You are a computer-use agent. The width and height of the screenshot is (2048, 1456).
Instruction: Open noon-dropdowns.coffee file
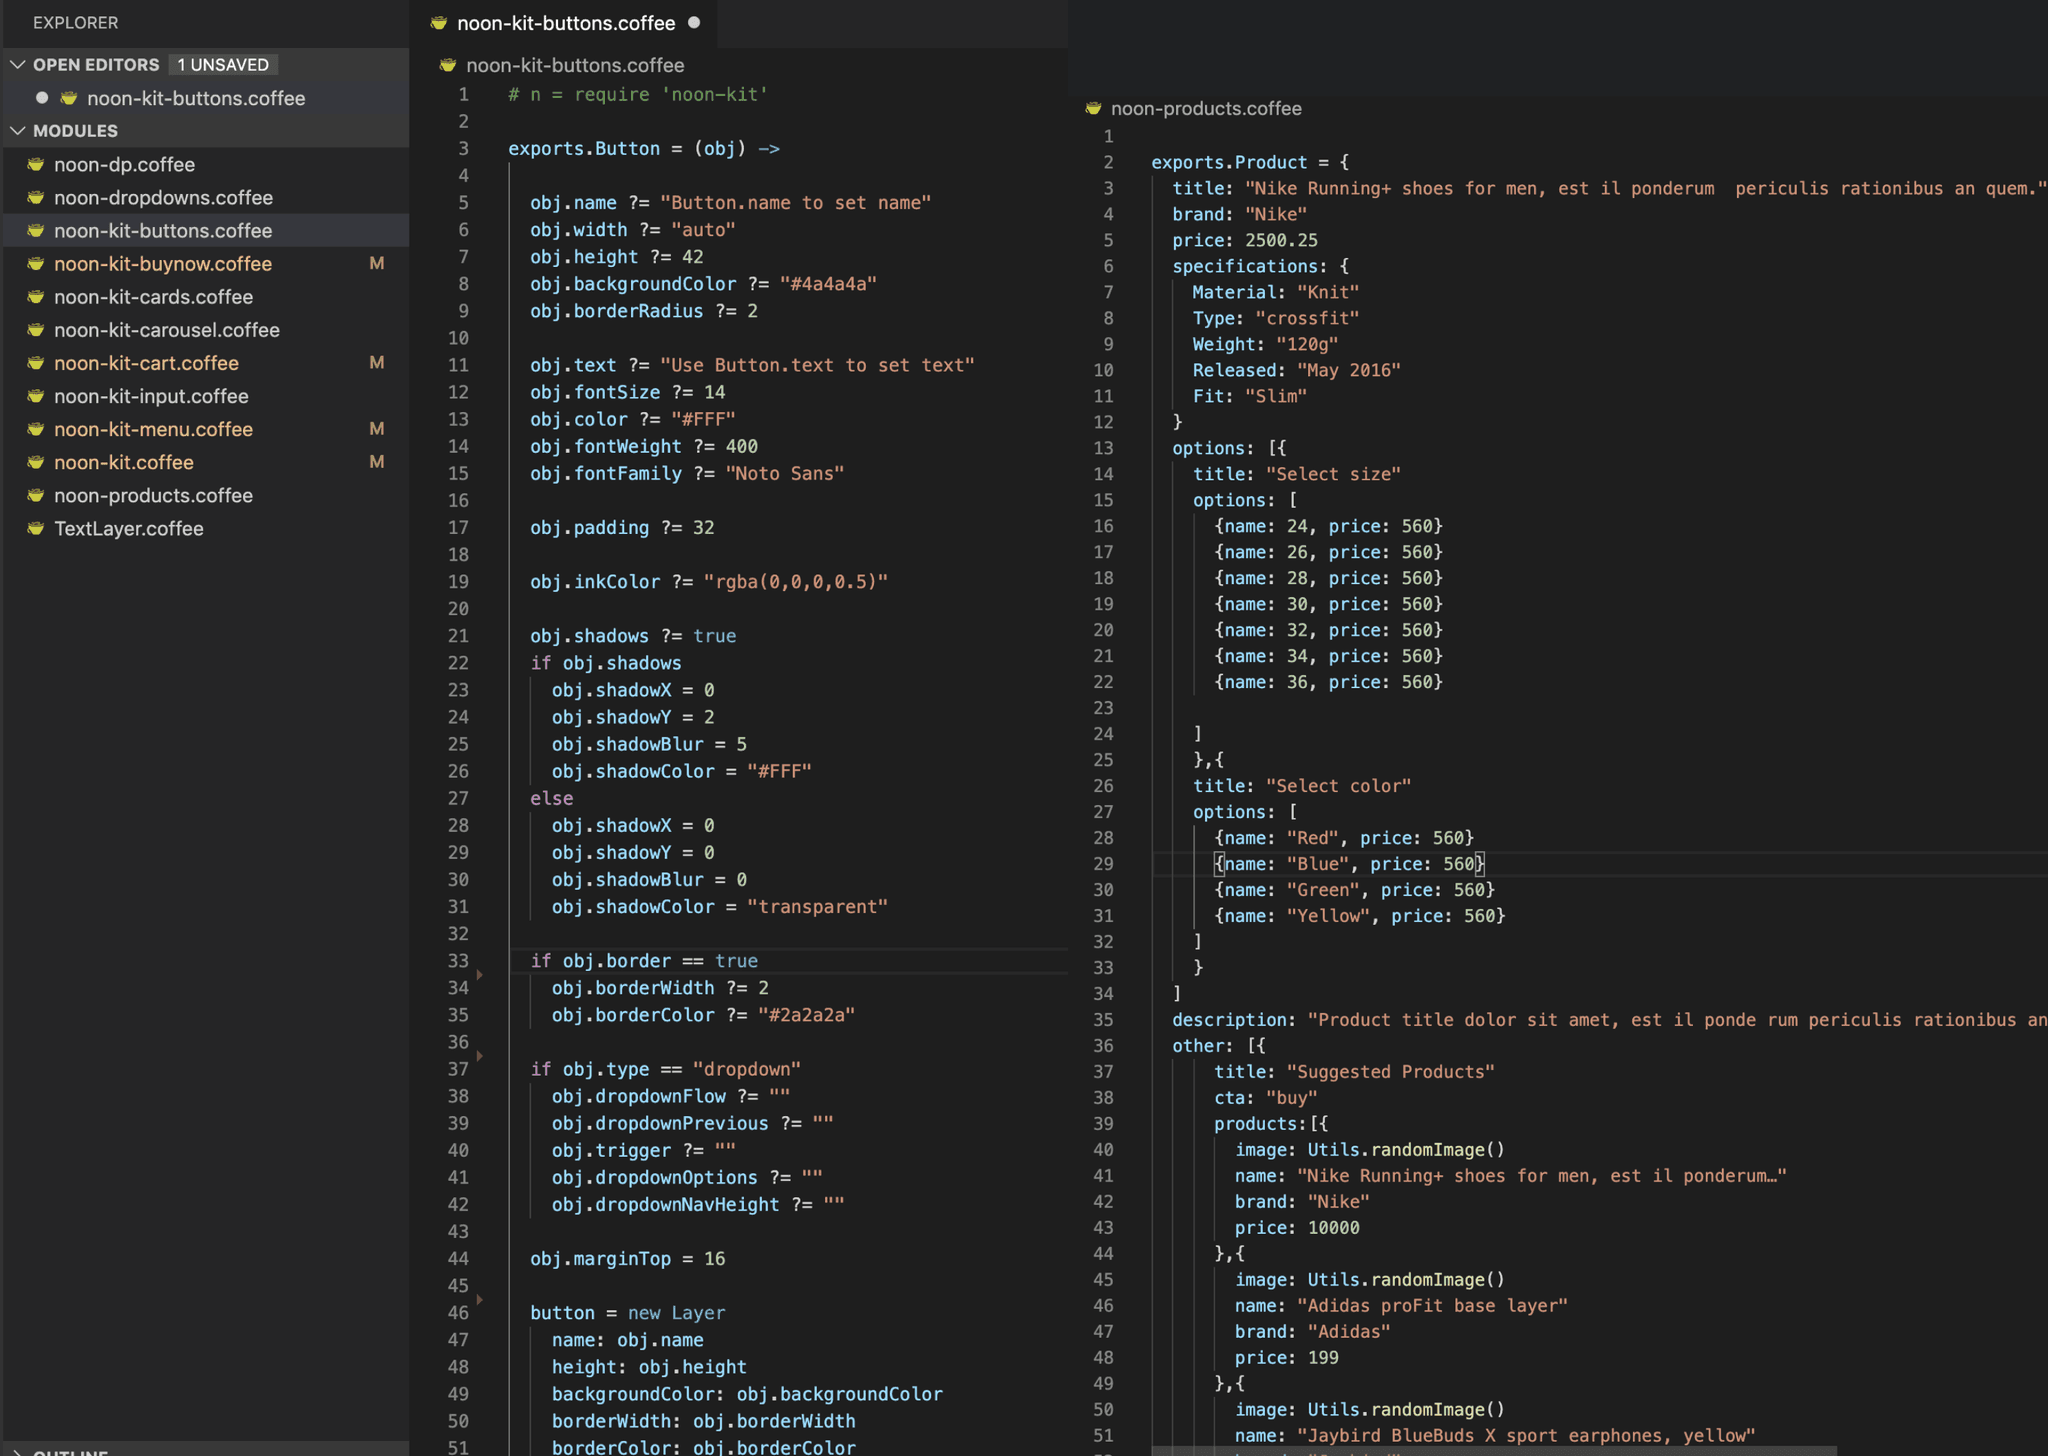[x=205, y=197]
